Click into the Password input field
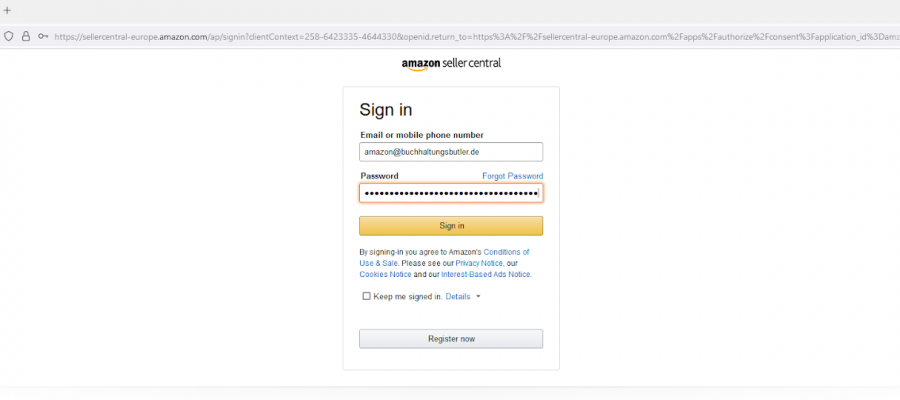 (x=451, y=193)
